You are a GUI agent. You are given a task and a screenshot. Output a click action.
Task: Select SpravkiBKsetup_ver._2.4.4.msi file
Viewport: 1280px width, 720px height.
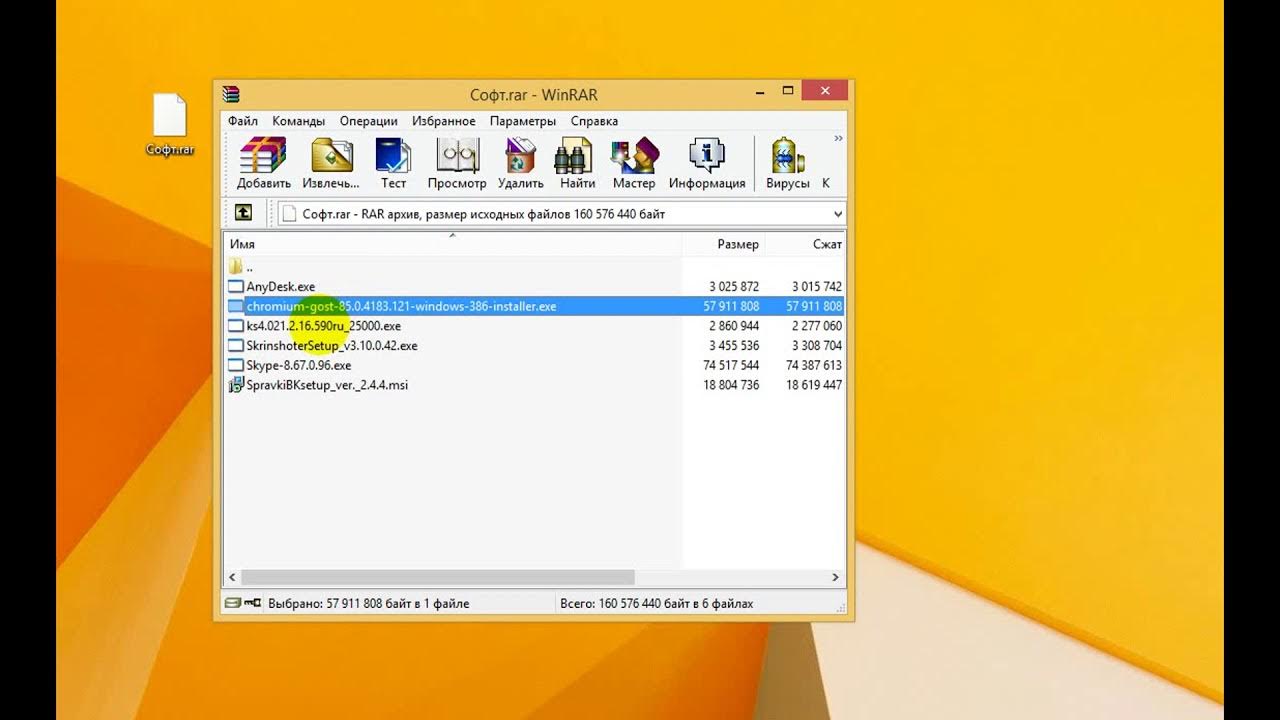(327, 385)
